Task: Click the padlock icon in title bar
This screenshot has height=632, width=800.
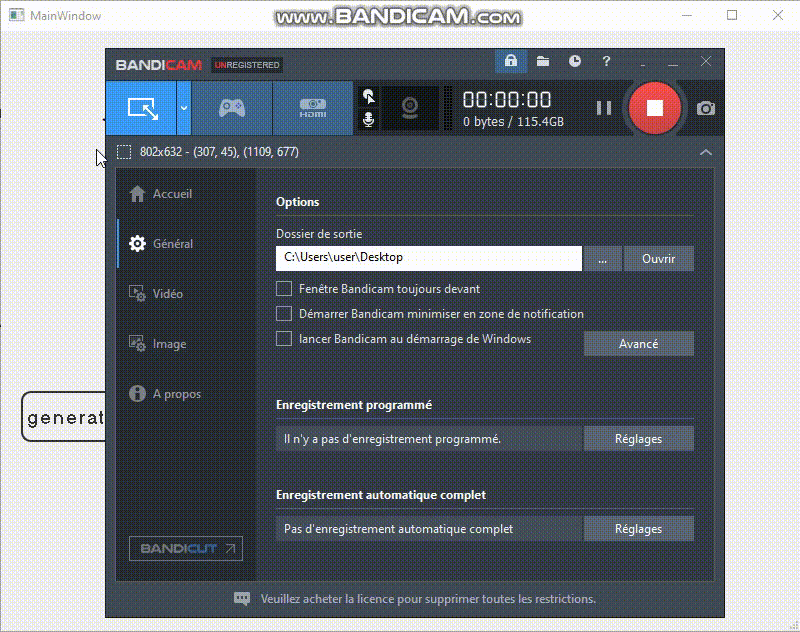Action: coord(511,62)
